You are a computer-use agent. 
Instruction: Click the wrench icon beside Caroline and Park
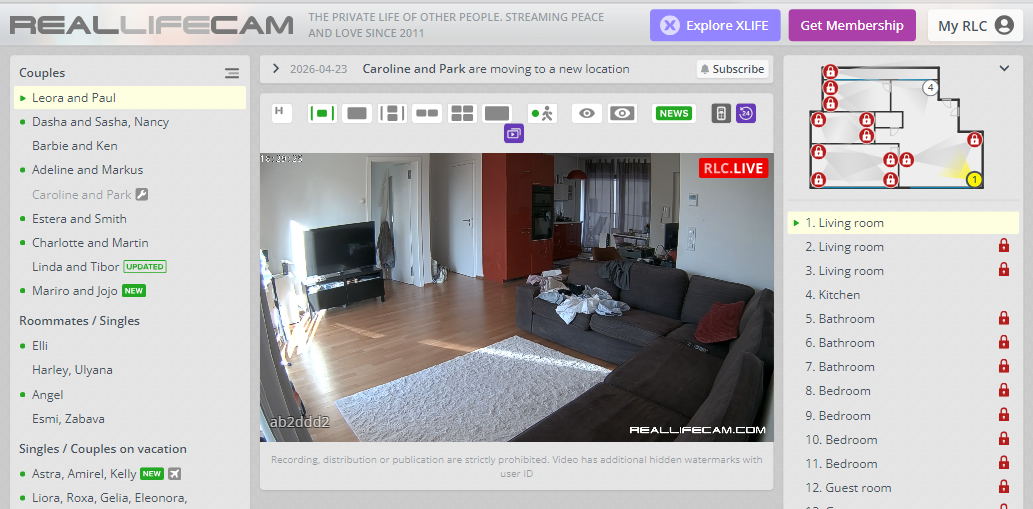coord(142,194)
